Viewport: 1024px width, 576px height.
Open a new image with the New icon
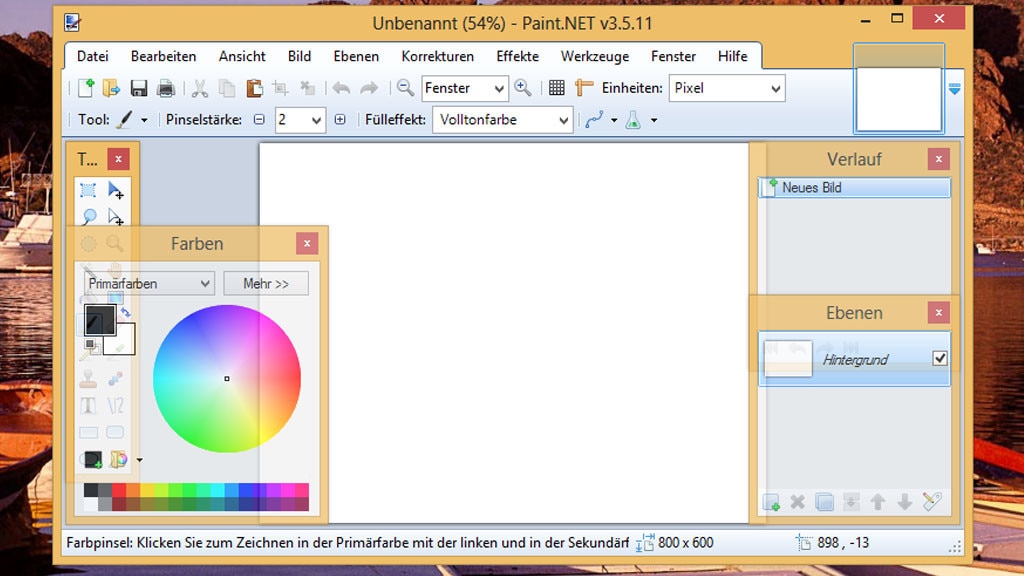84,88
